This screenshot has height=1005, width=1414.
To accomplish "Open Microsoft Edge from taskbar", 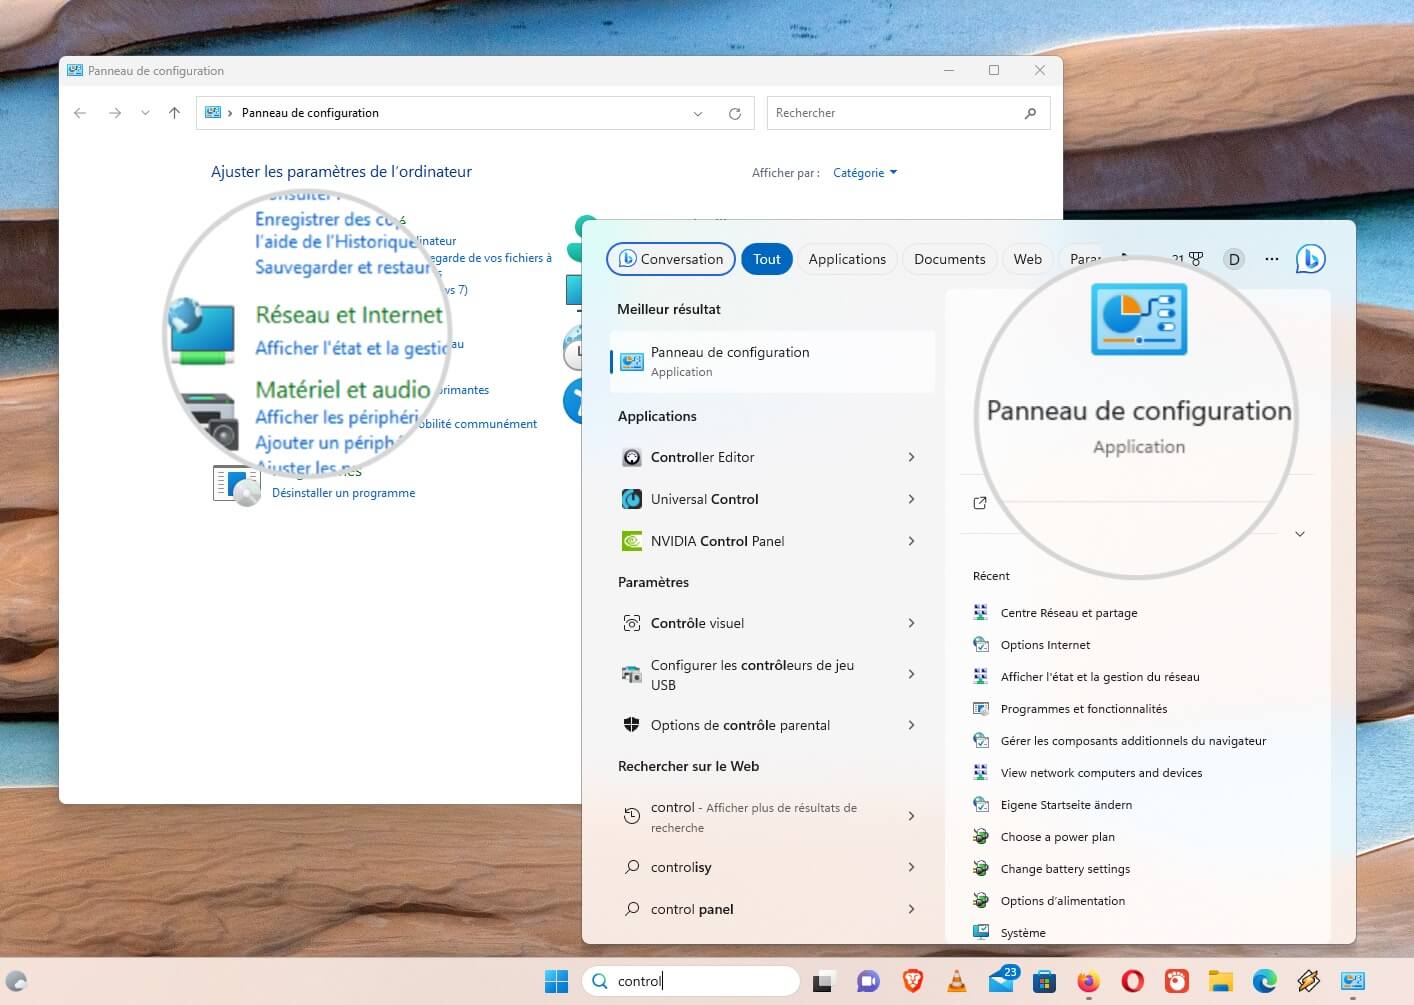I will (1265, 981).
